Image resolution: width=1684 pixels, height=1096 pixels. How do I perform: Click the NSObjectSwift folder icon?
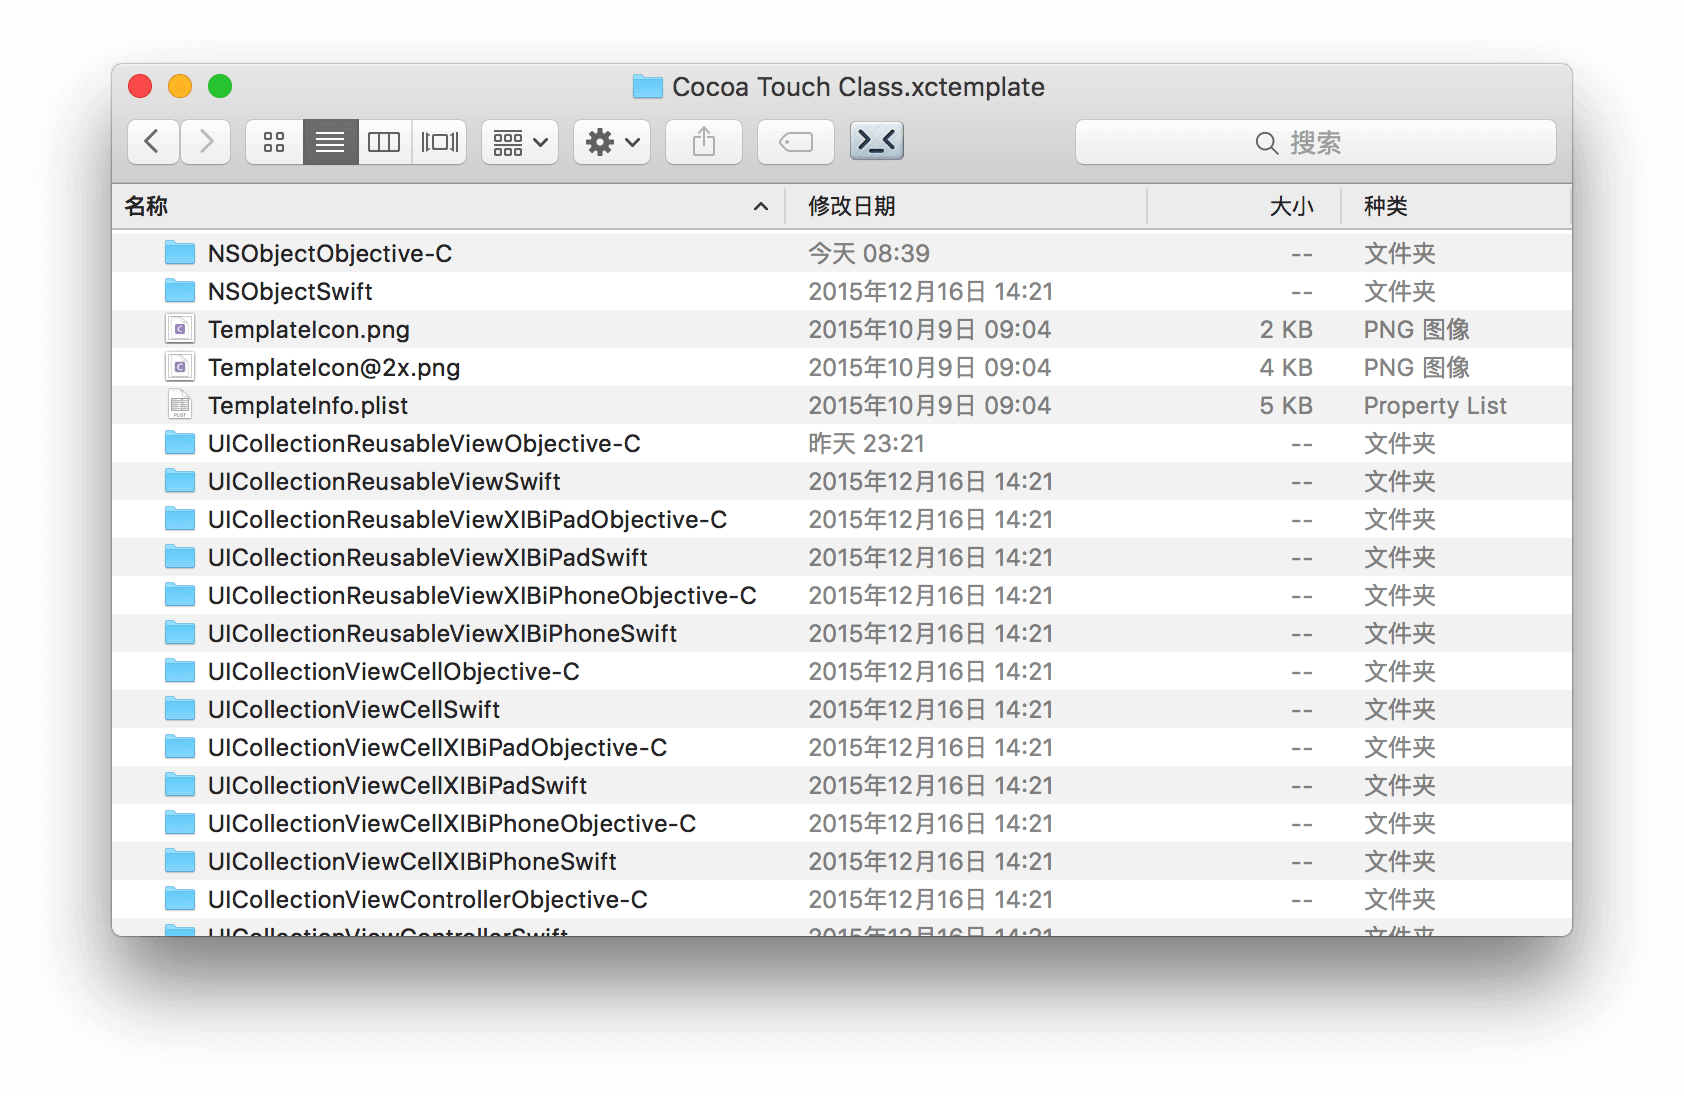[x=180, y=291]
